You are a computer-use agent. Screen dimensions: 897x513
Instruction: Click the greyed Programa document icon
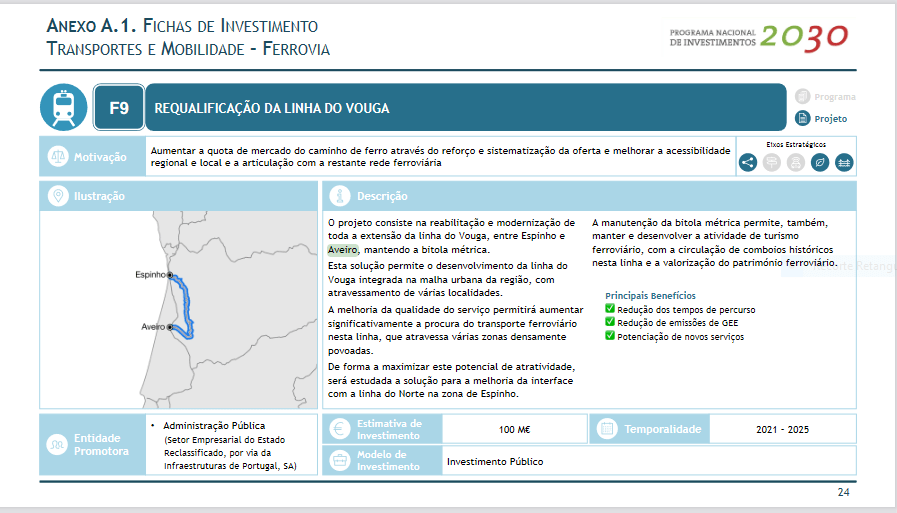[x=803, y=96]
